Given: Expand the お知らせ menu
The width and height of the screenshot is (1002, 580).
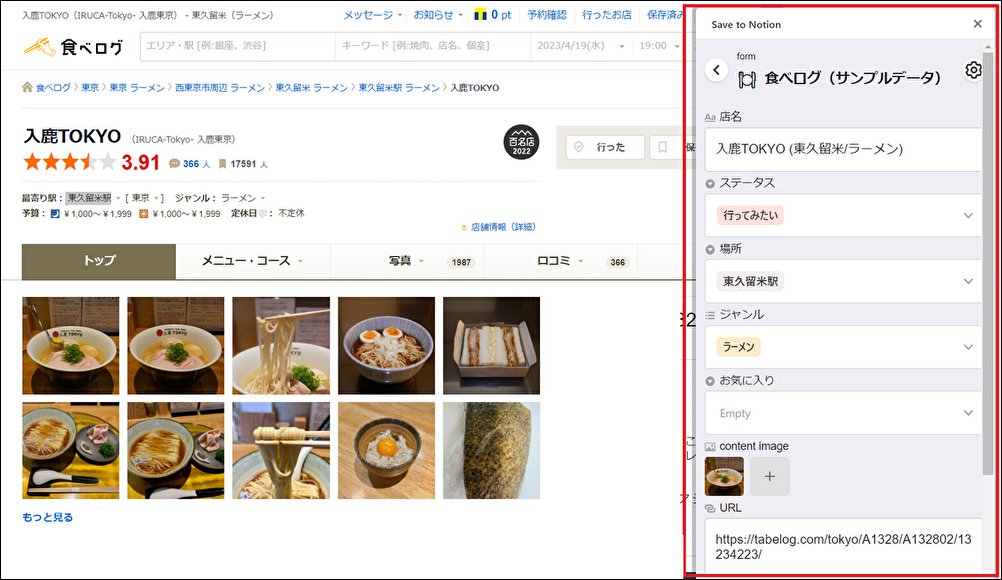Looking at the screenshot, I should [x=438, y=15].
